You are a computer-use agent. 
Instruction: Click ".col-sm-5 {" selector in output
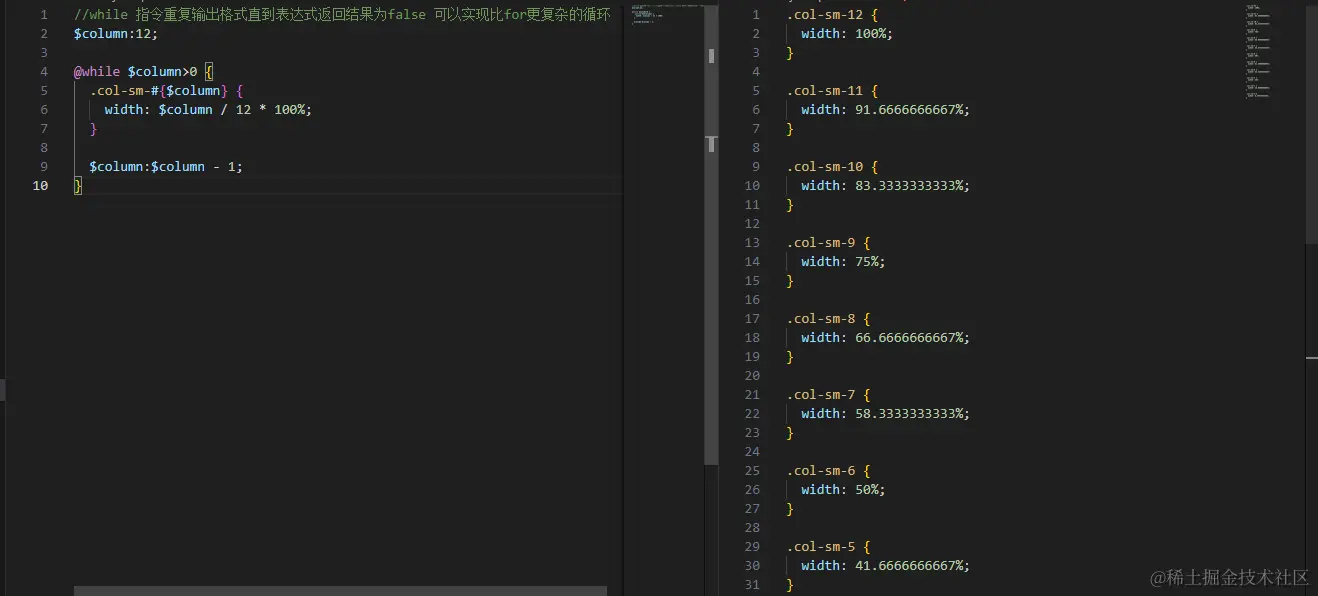point(828,547)
